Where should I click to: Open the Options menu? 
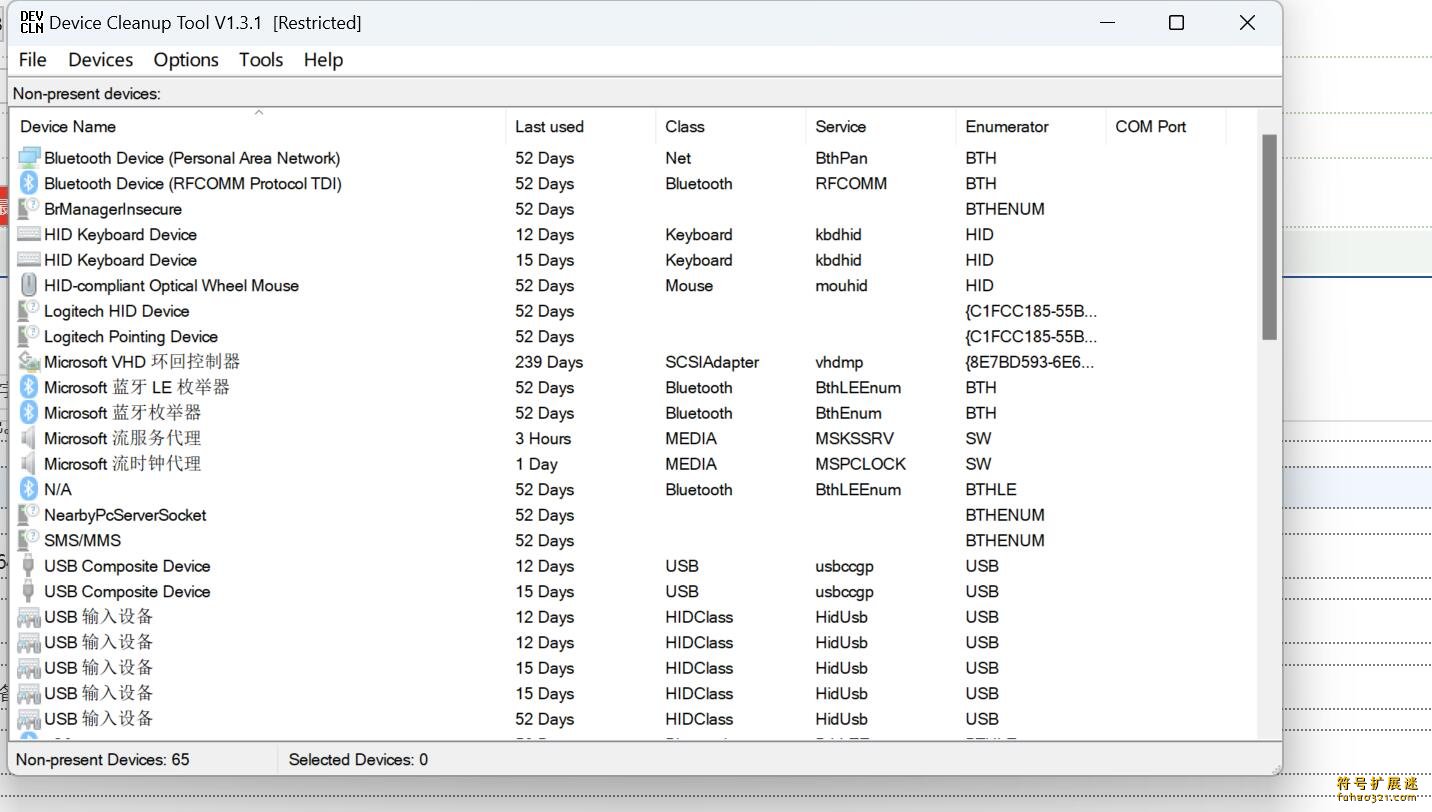[186, 60]
